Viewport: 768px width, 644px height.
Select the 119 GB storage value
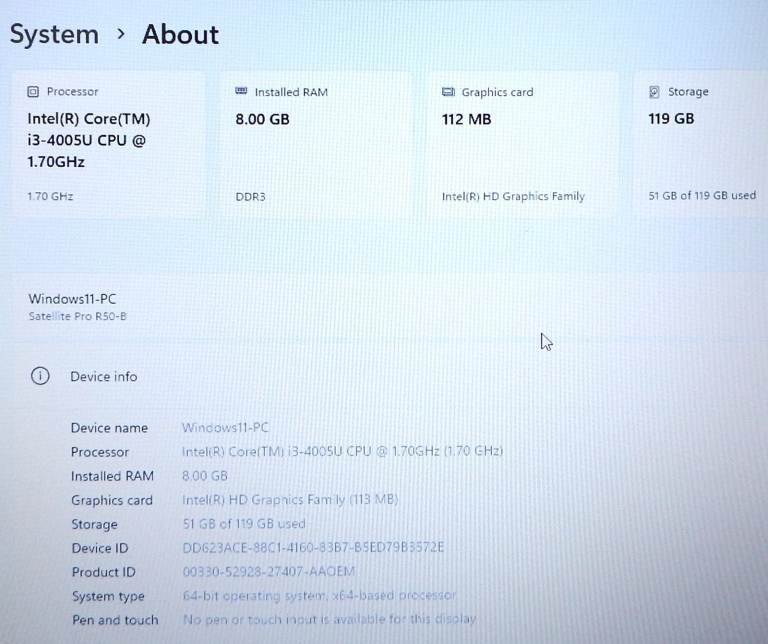pyautogui.click(x=671, y=119)
